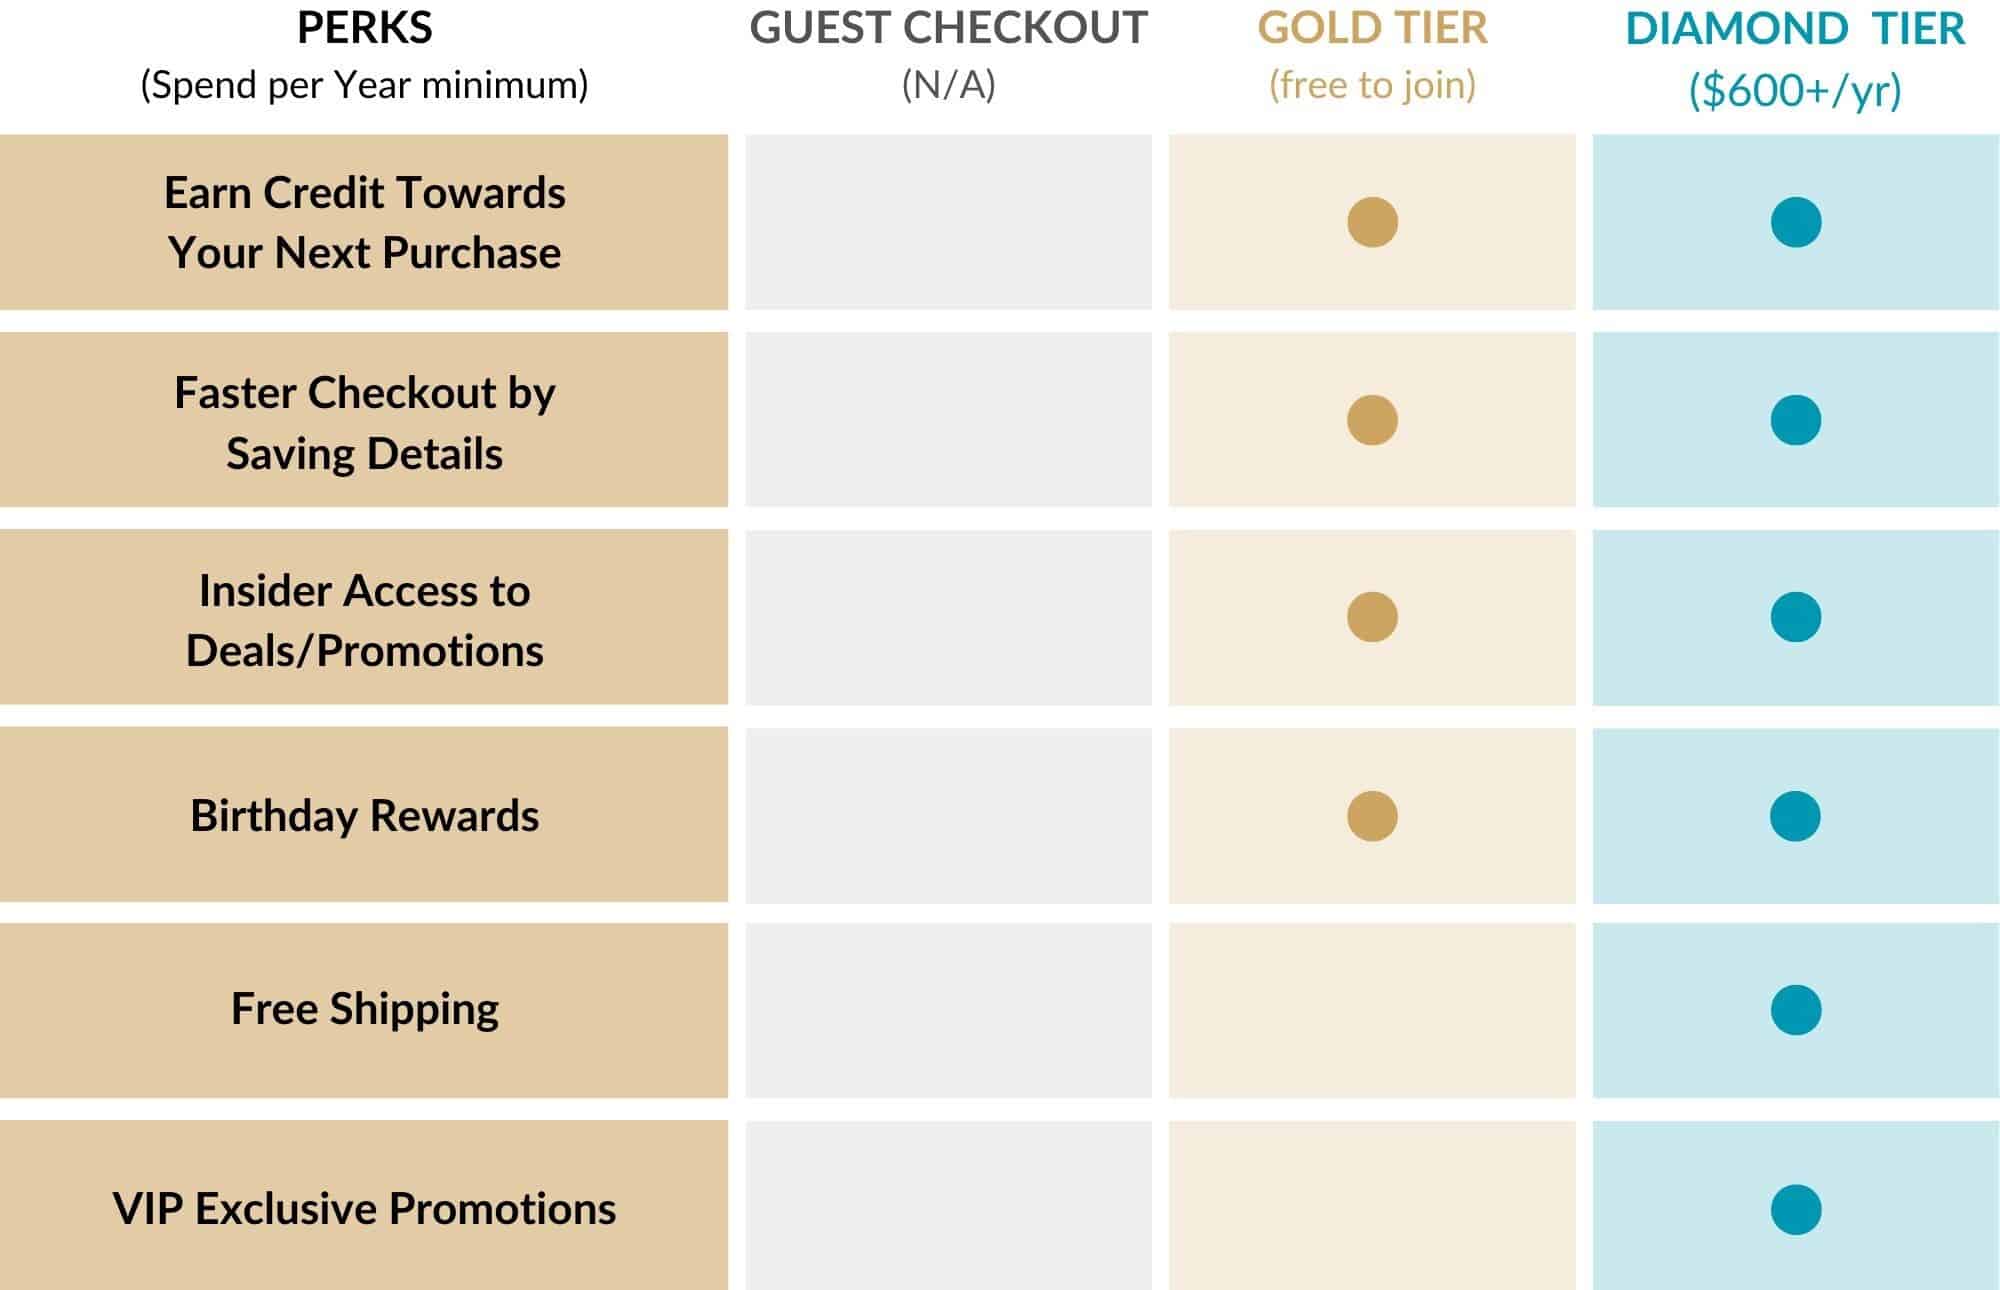Click Gold Tier dot for Earn Credit
This screenshot has height=1290, width=2000.
pos(1372,222)
